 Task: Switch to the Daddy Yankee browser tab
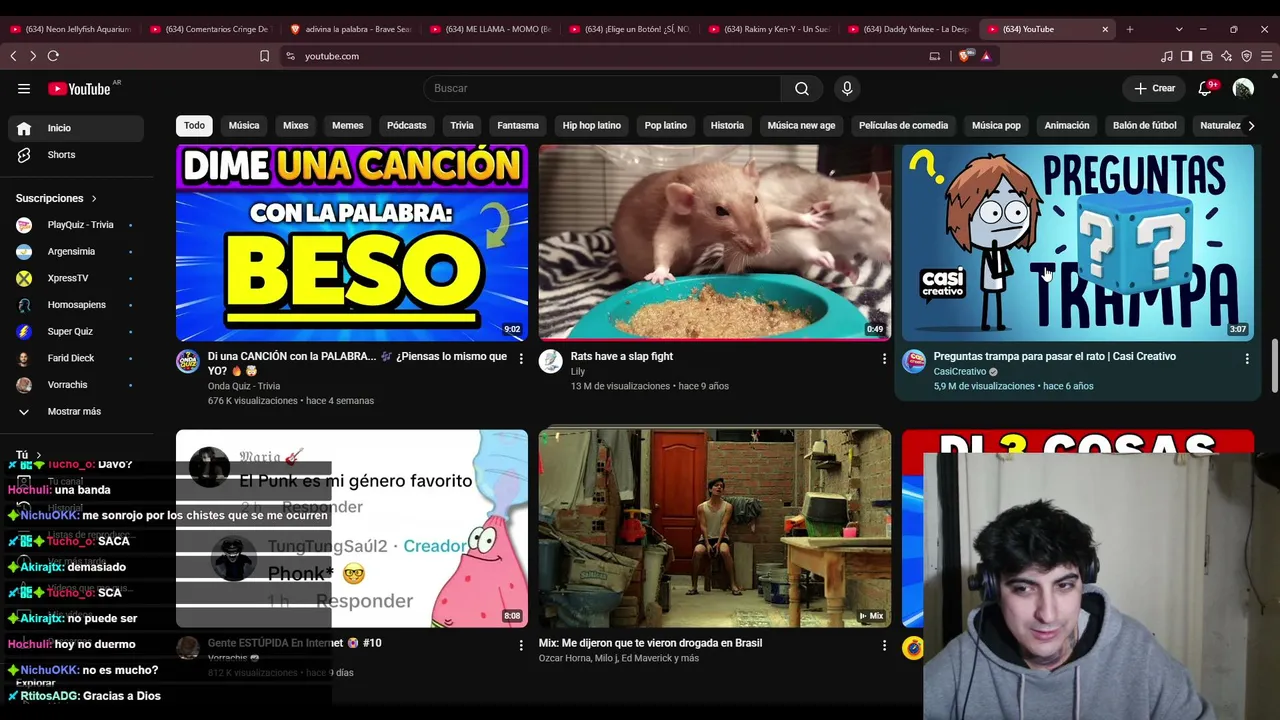click(x=909, y=29)
